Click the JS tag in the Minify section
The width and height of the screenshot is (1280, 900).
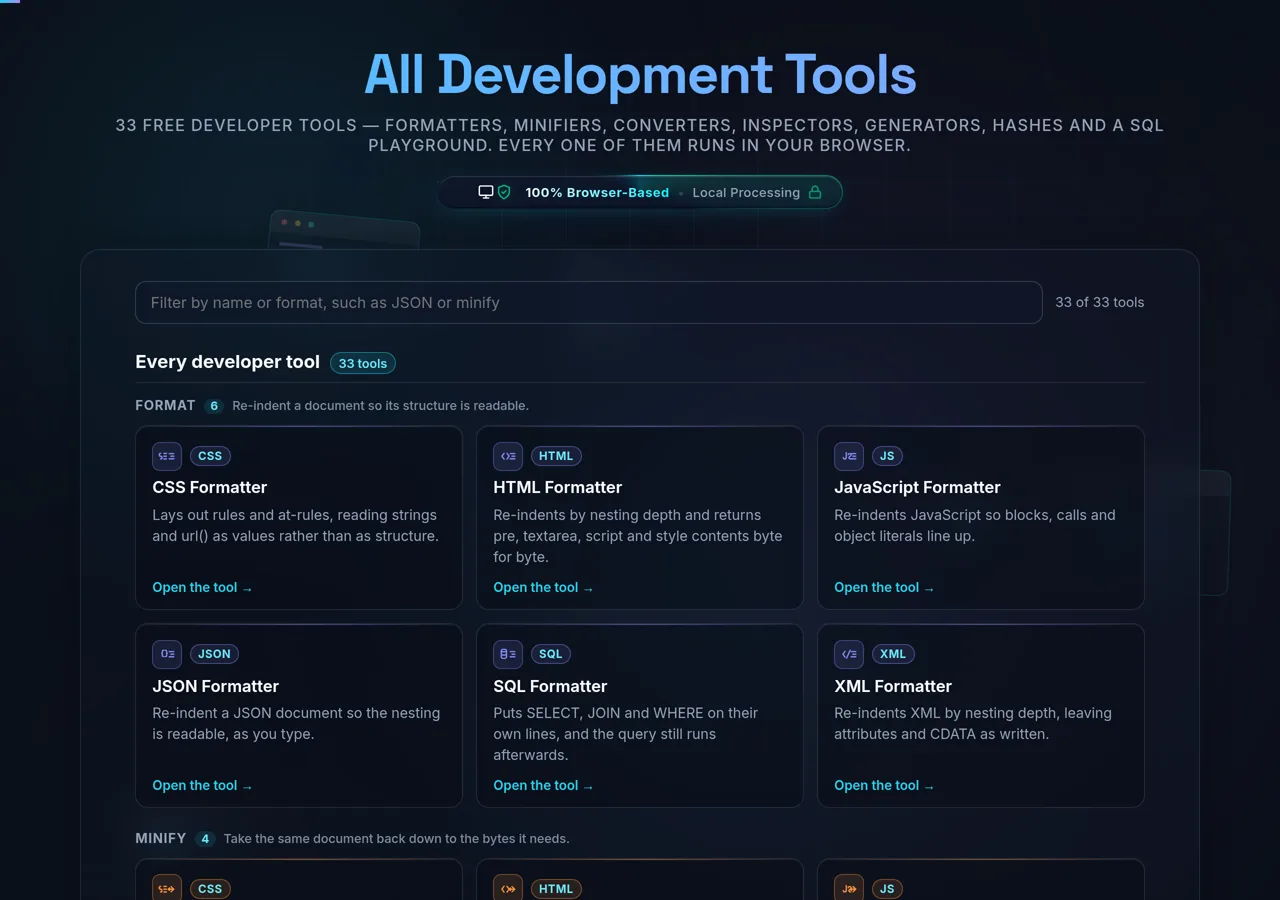pos(887,888)
